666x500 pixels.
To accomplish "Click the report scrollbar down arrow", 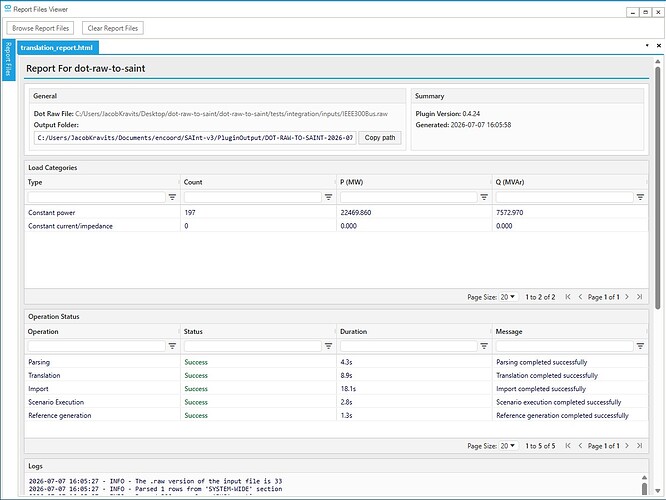I will [658, 491].
